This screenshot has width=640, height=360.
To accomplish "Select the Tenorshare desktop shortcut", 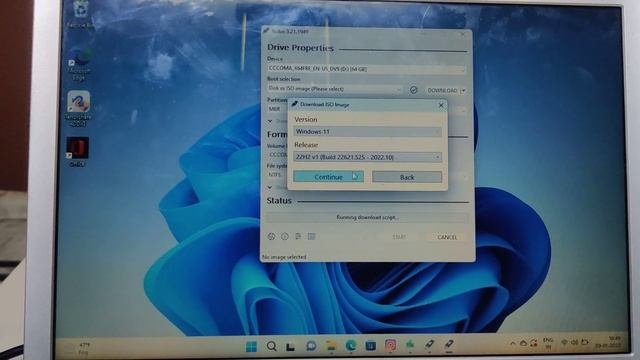I will (x=78, y=109).
